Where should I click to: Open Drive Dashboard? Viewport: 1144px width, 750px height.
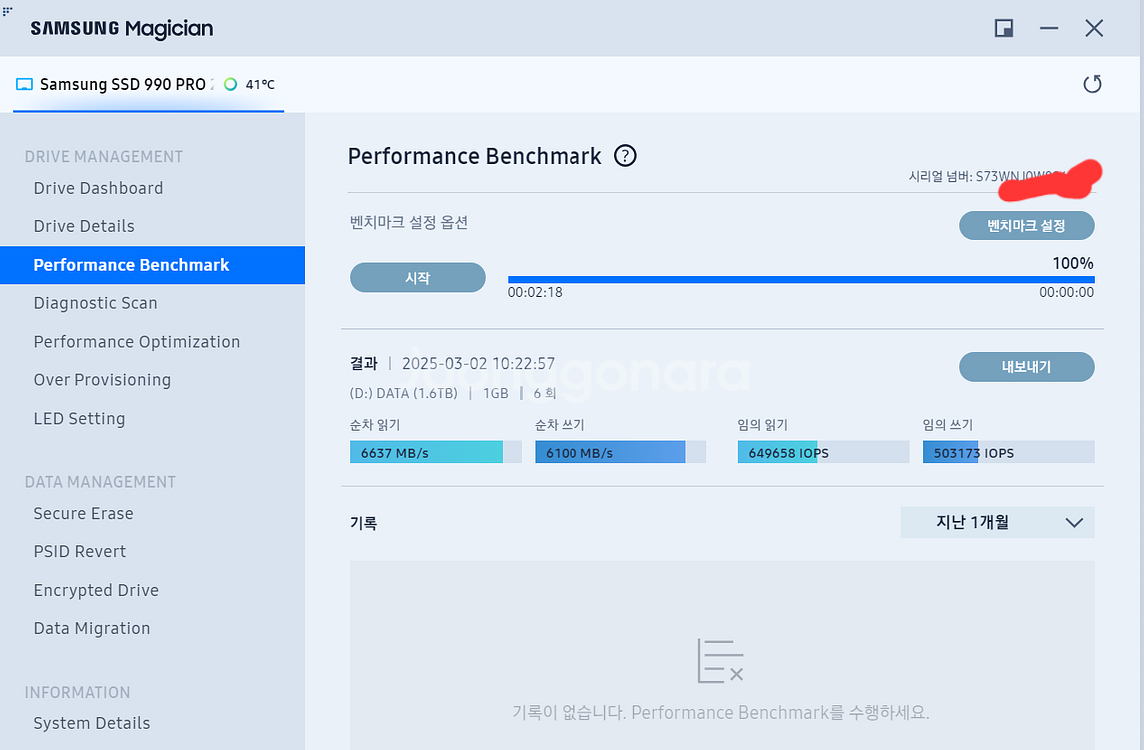point(98,188)
